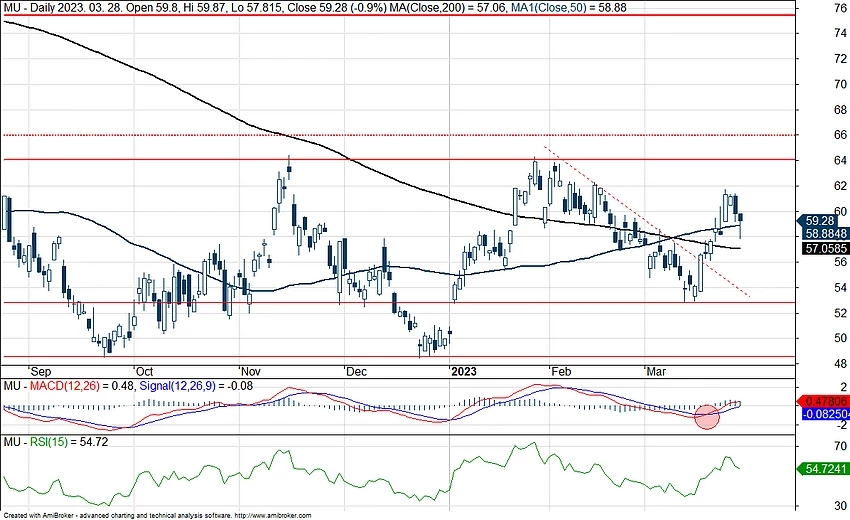Click the 57.0585 200-day MA value label
The image size is (850, 520).
tap(825, 248)
